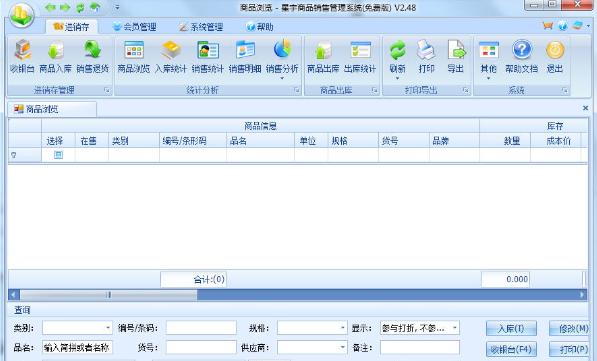Click the forward arrow in quick access toolbar
The height and width of the screenshot is (361, 597).
(65, 7)
